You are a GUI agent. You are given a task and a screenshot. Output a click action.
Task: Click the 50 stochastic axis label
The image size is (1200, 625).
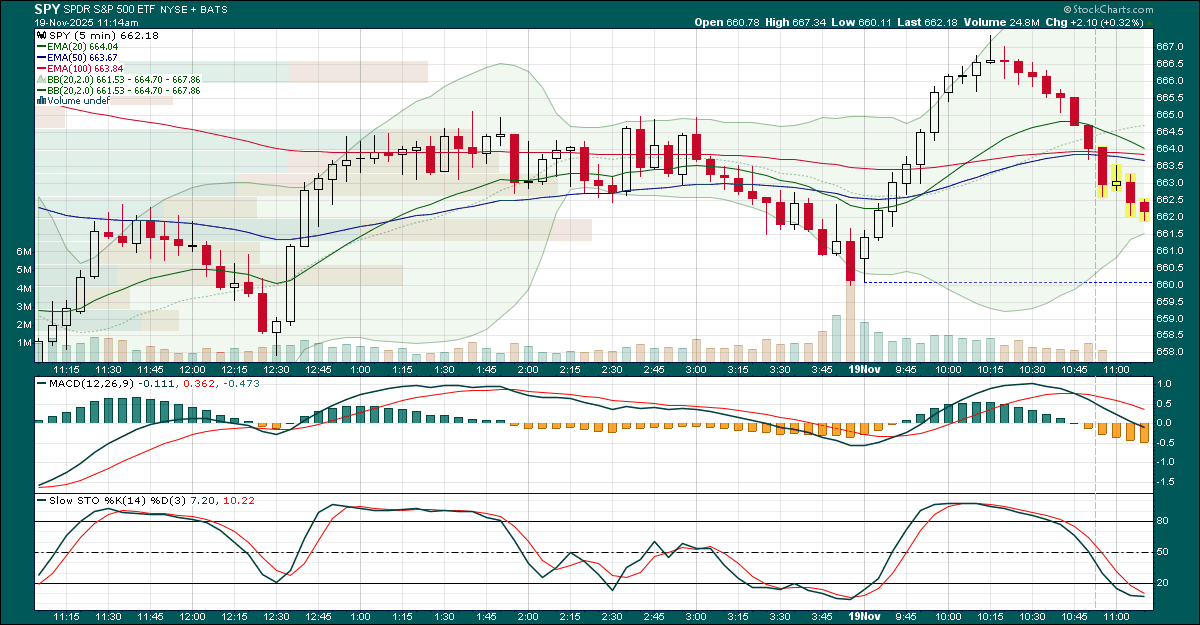coord(1163,552)
